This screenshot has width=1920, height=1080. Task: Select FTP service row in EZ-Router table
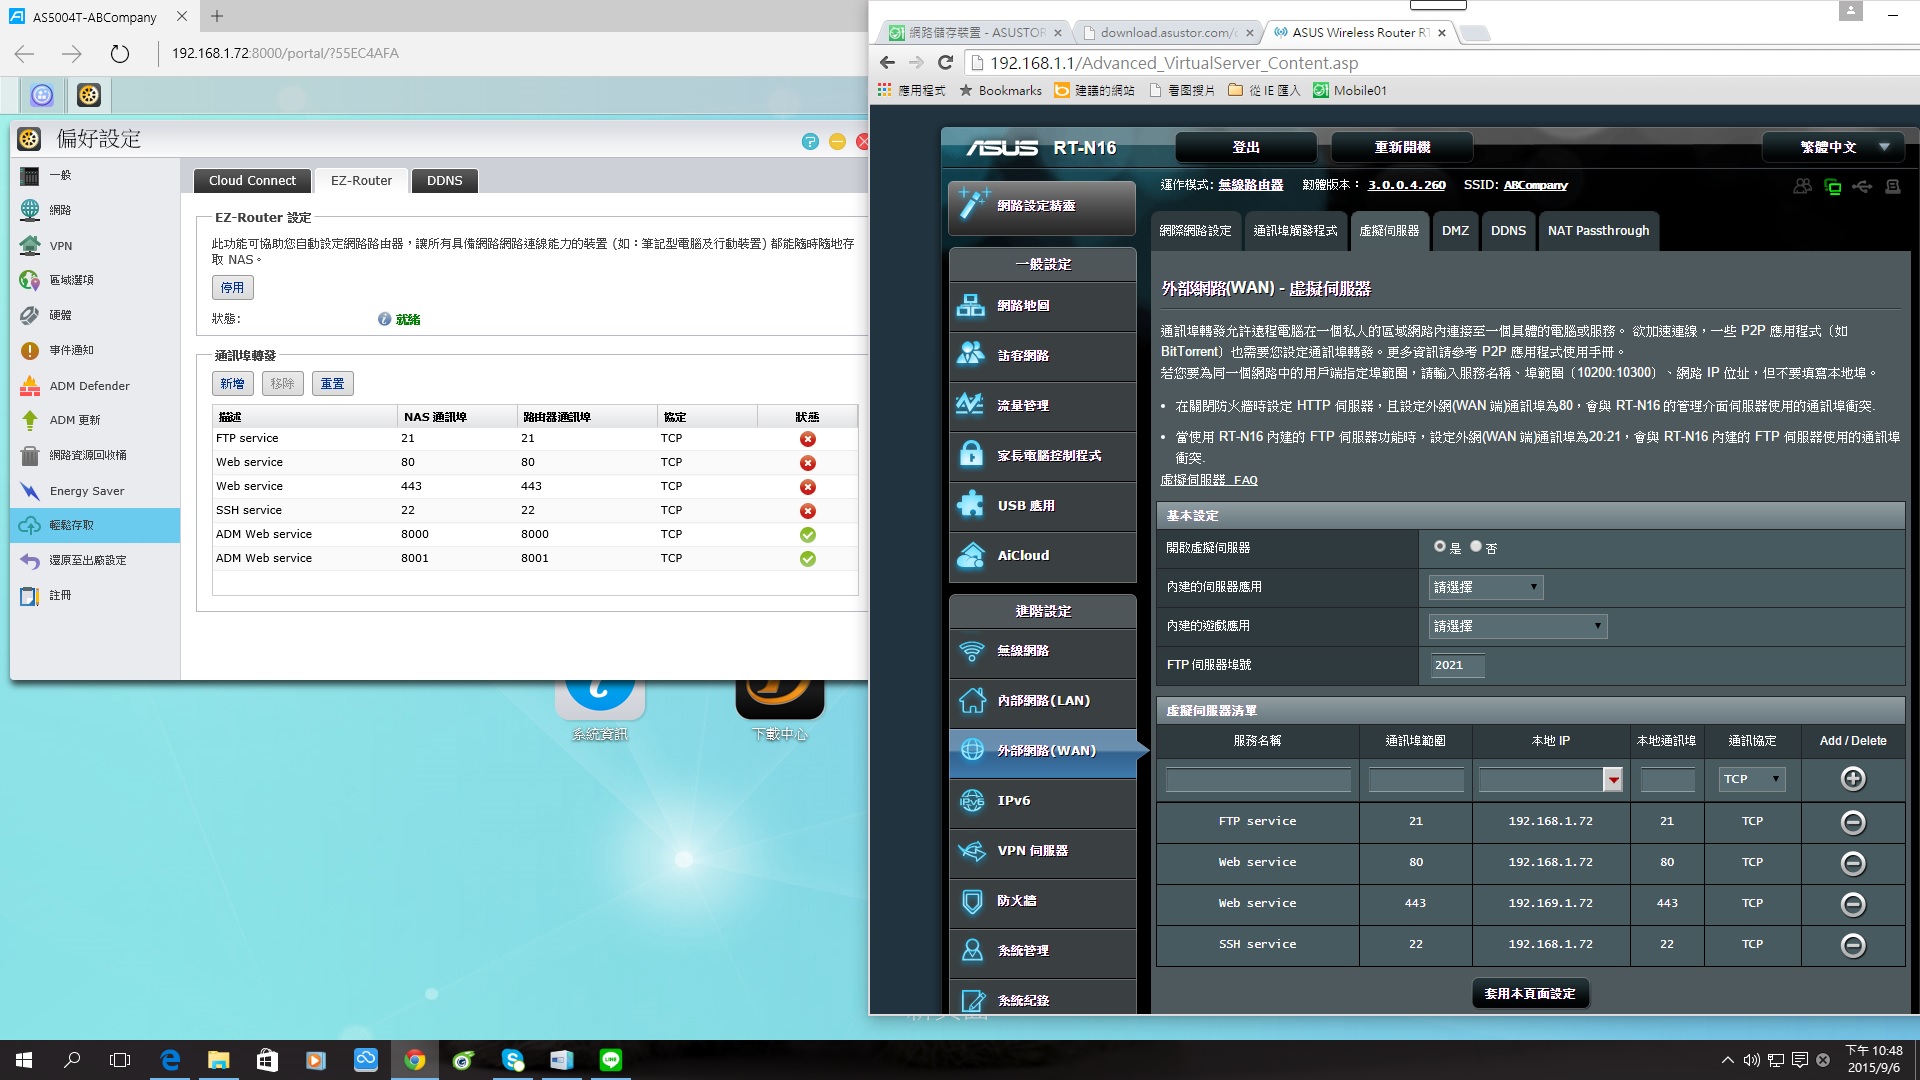[x=535, y=439]
